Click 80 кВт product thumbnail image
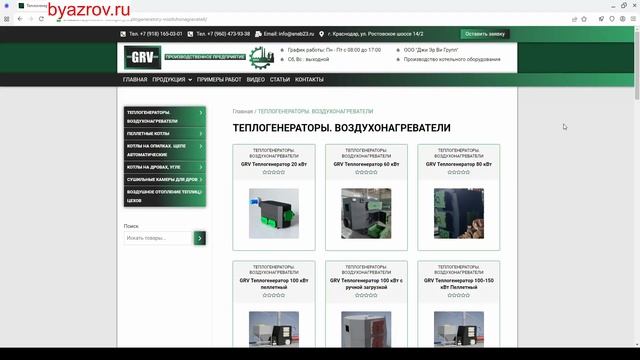The height and width of the screenshot is (360, 640). [x=458, y=213]
